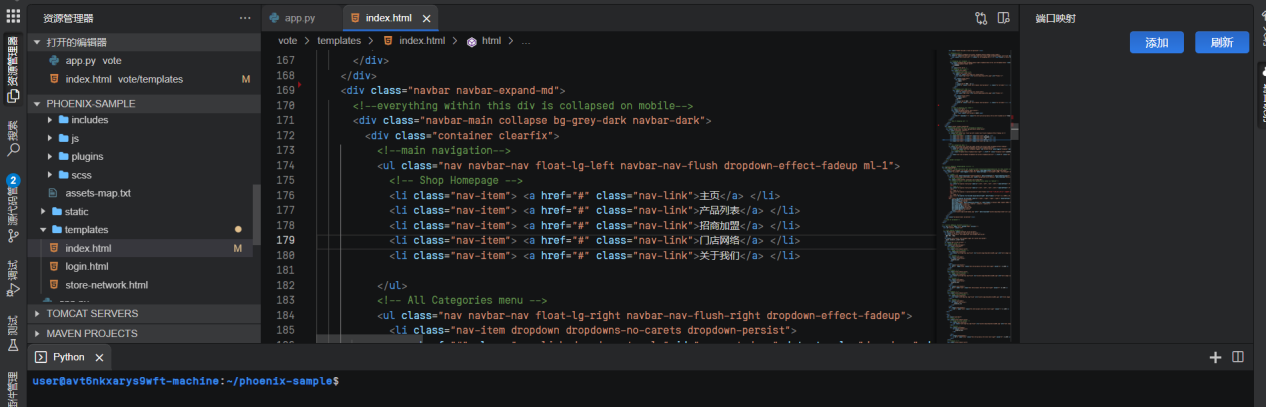1266x407 pixels.
Task: Expand the MAVEN PROJECTS section
Action: (38, 333)
